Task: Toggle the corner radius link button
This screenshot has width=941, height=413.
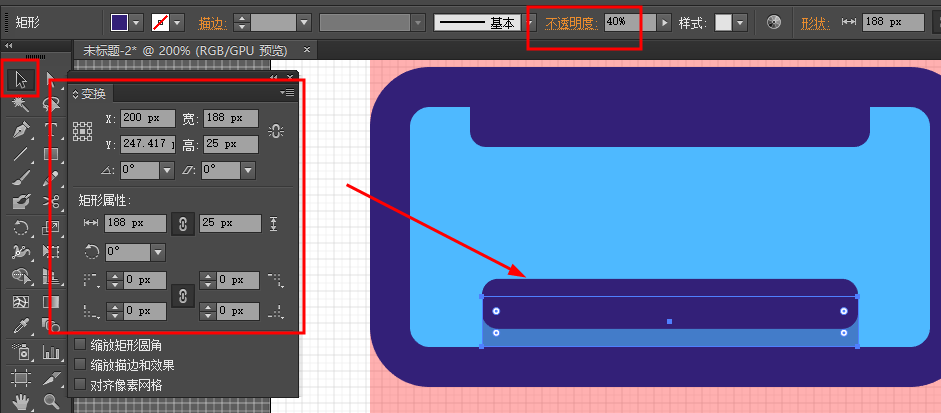Action: pyautogui.click(x=183, y=296)
